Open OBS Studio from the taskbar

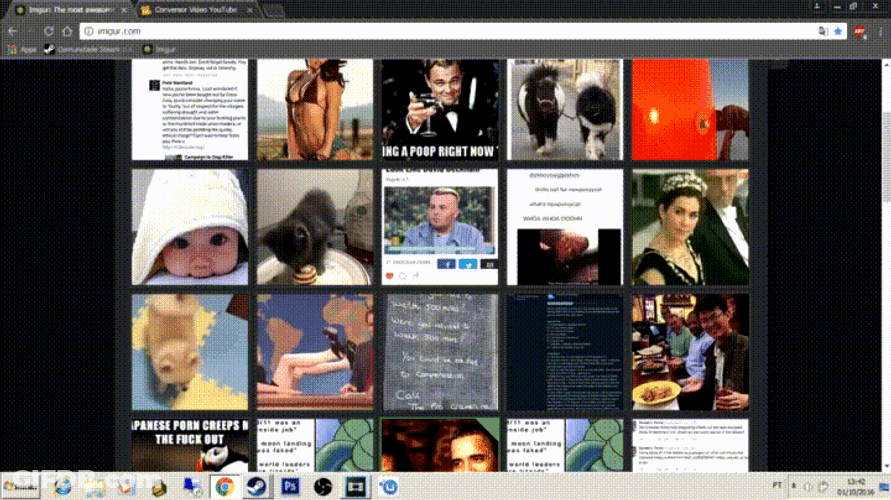coord(323,486)
